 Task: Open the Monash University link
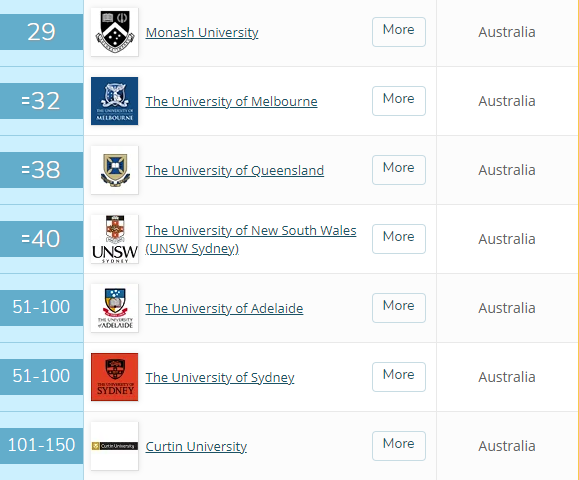tap(202, 32)
